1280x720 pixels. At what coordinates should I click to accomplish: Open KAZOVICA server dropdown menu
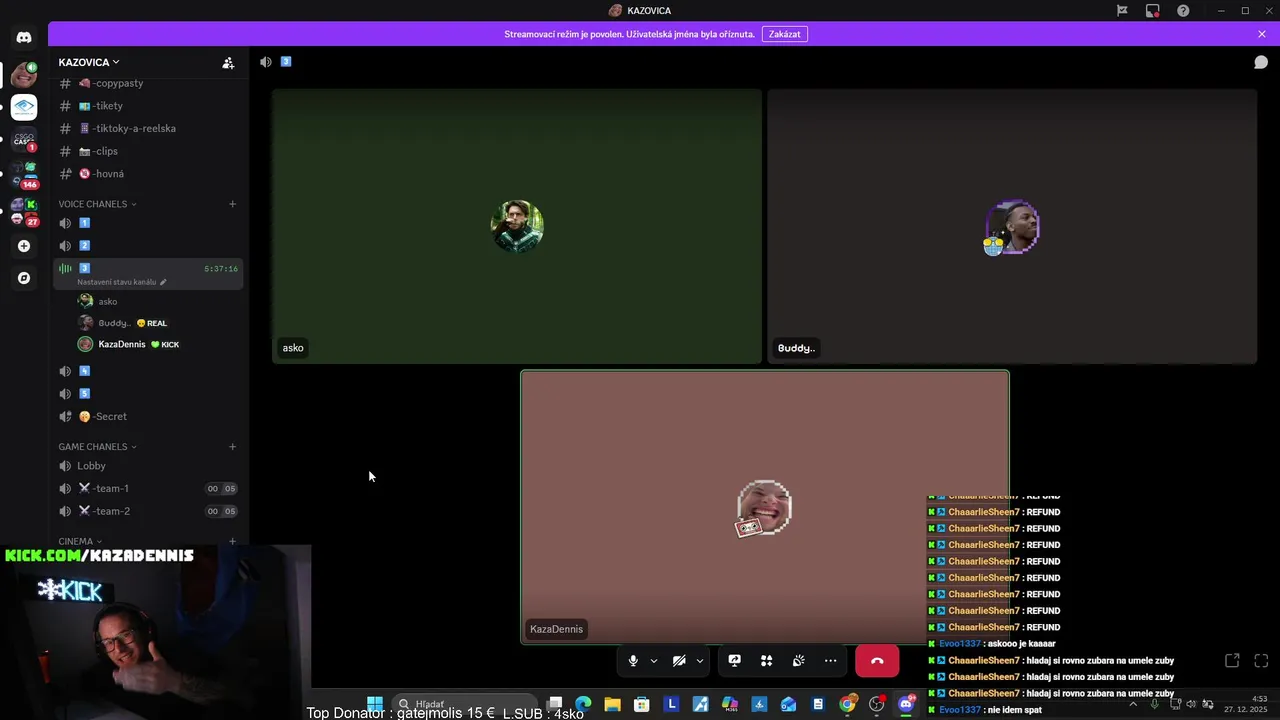coord(89,62)
